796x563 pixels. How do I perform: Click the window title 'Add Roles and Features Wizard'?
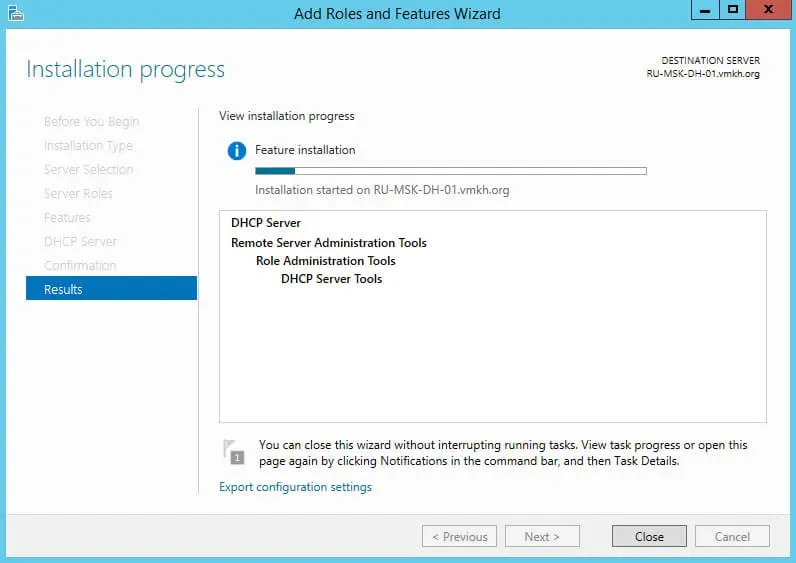397,14
